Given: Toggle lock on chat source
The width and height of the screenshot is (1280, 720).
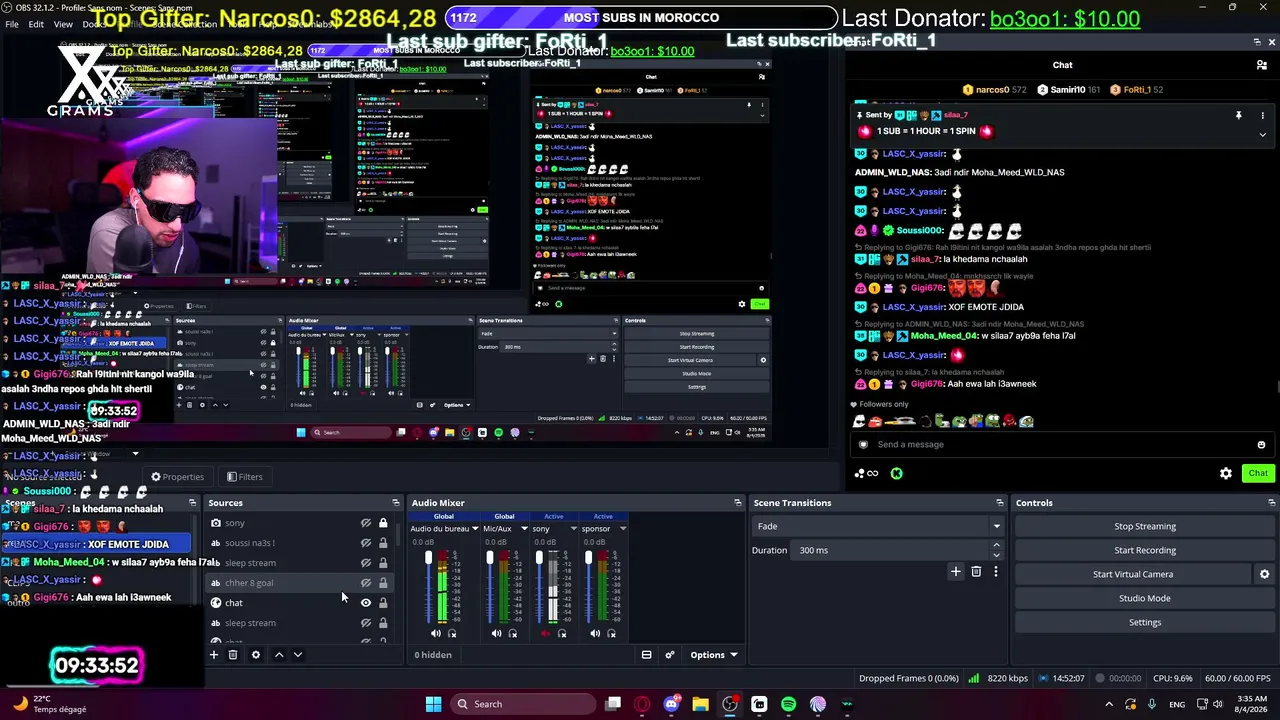Looking at the screenshot, I should click(383, 603).
